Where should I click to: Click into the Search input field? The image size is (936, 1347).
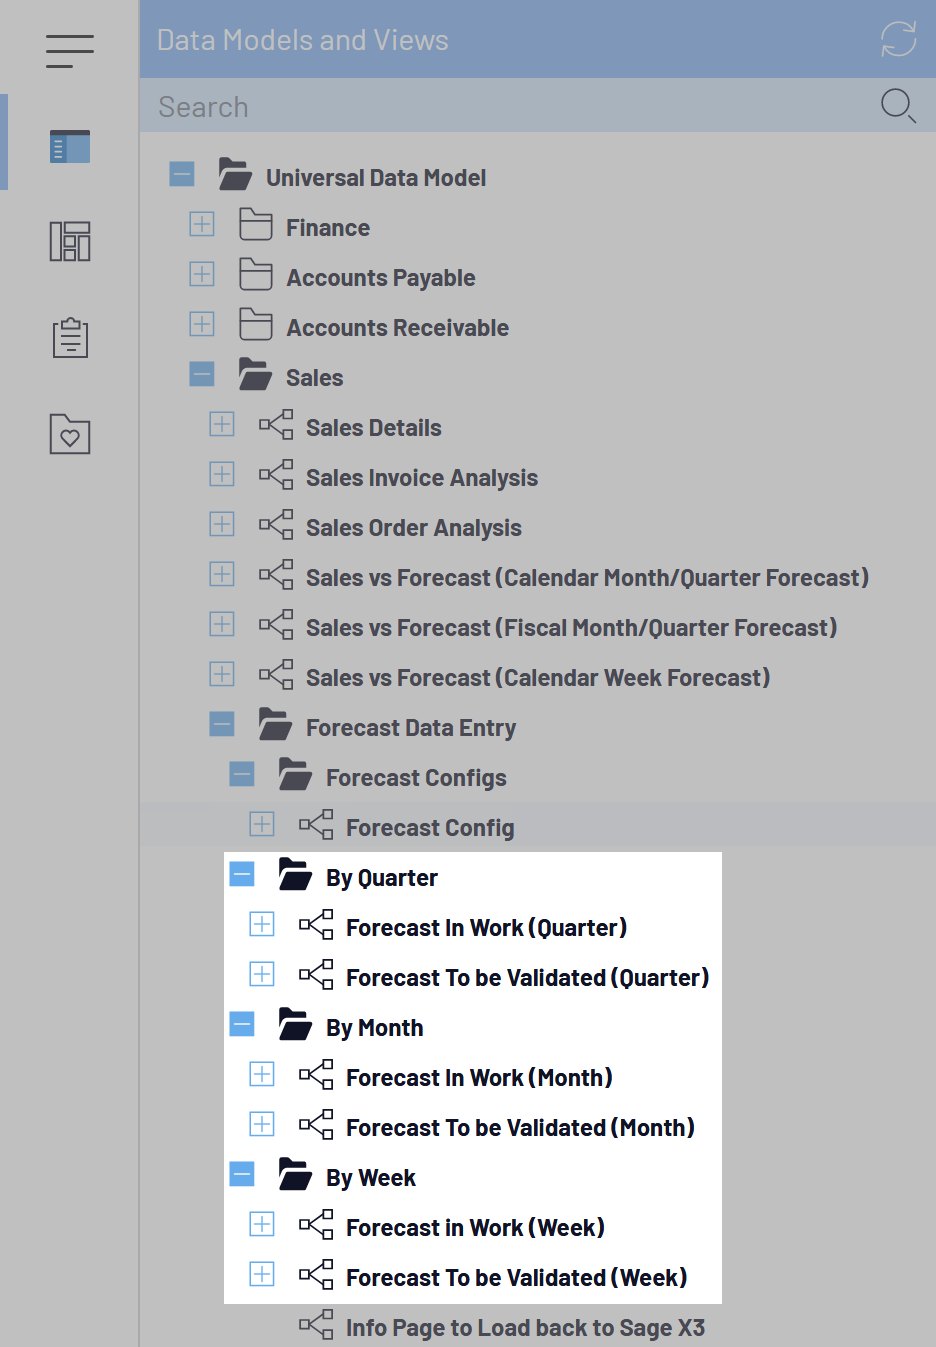tap(500, 106)
